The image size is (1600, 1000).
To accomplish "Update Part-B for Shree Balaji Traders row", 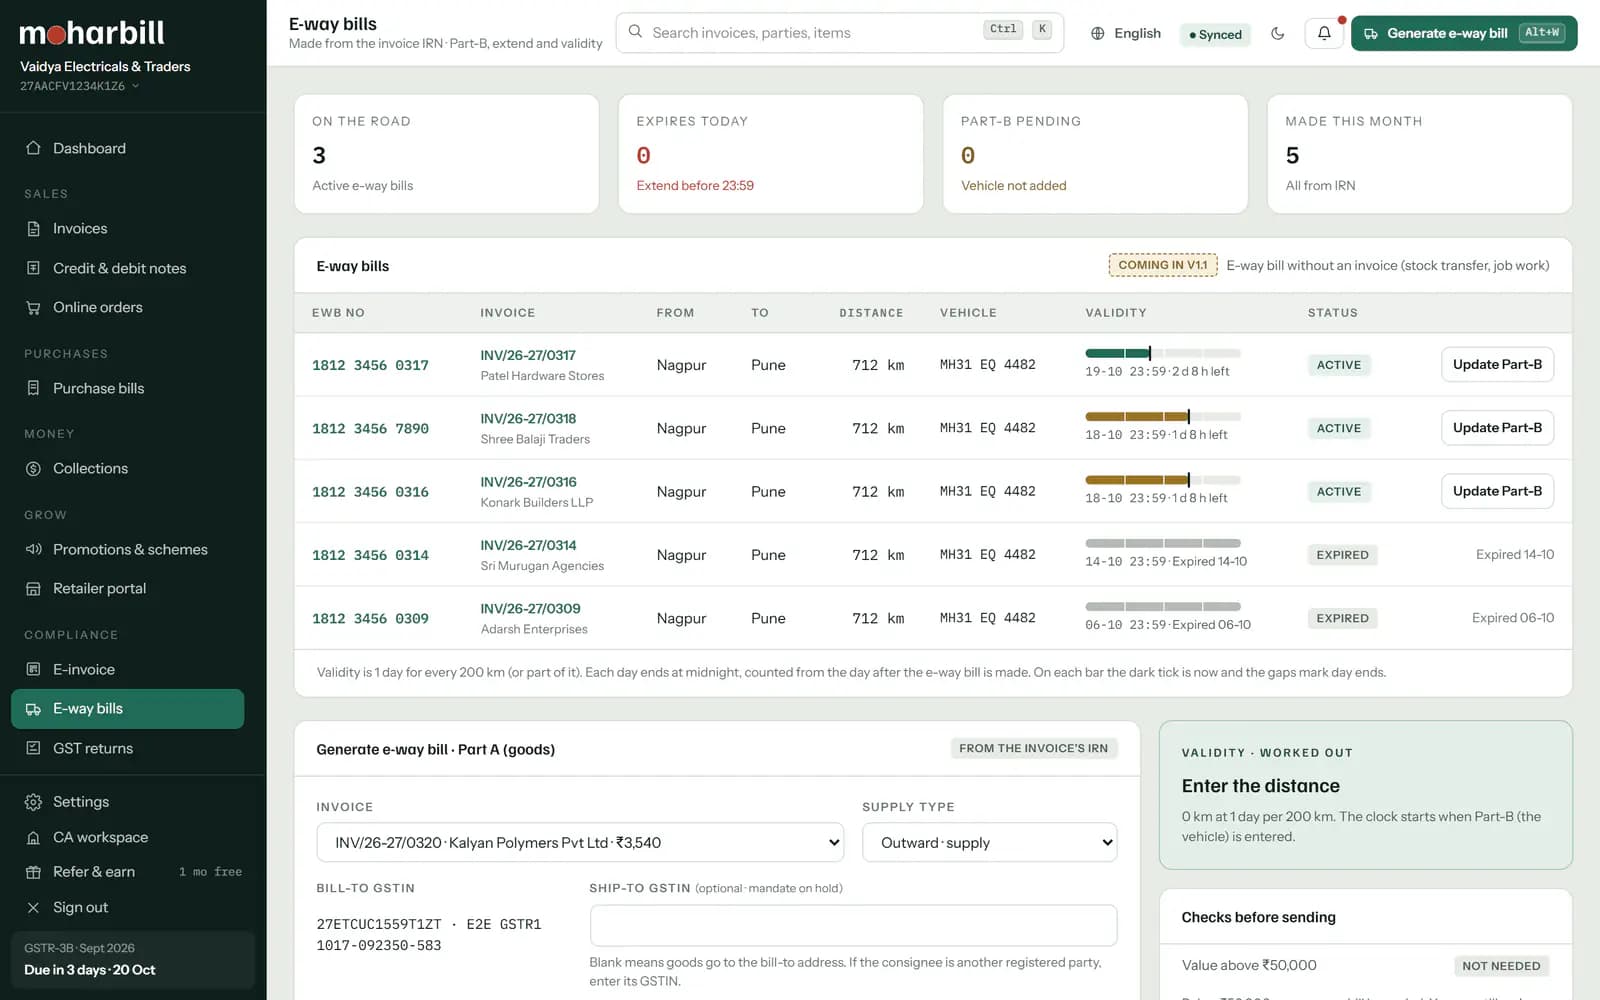I will (1497, 428).
